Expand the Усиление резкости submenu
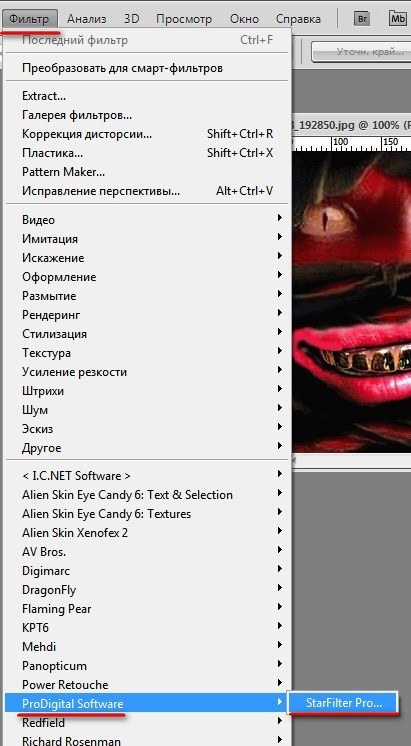The width and height of the screenshot is (411, 746). point(147,372)
